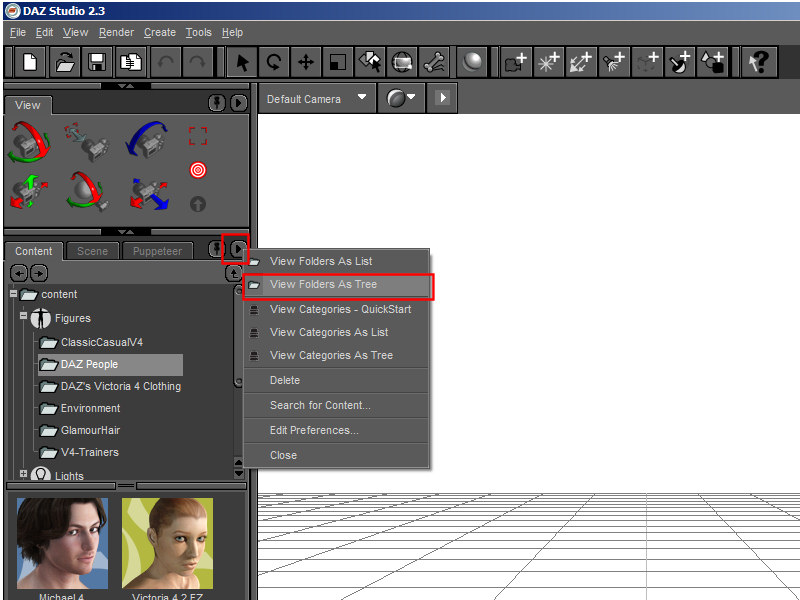Image resolution: width=800 pixels, height=600 pixels.
Task: Choose View Categories - QuickStart
Action: coord(337,309)
